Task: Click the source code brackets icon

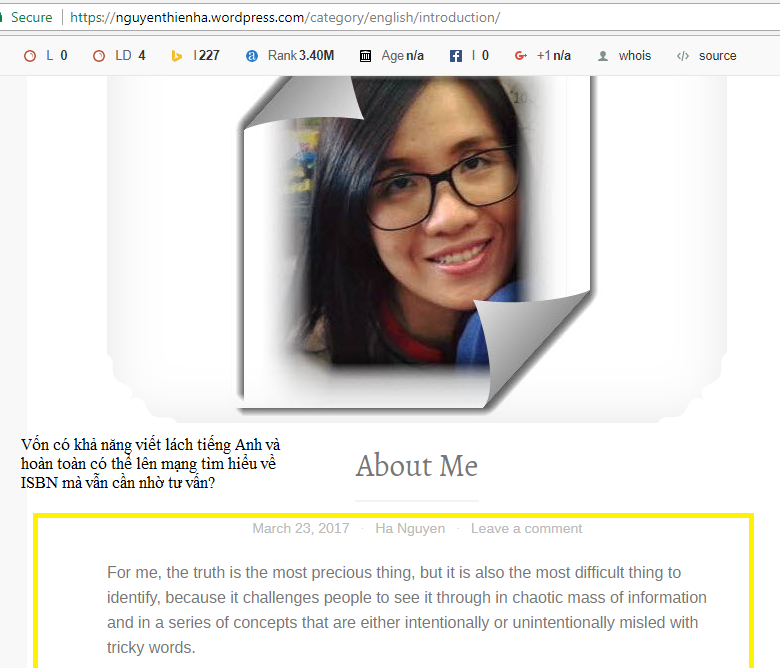Action: 683,56
